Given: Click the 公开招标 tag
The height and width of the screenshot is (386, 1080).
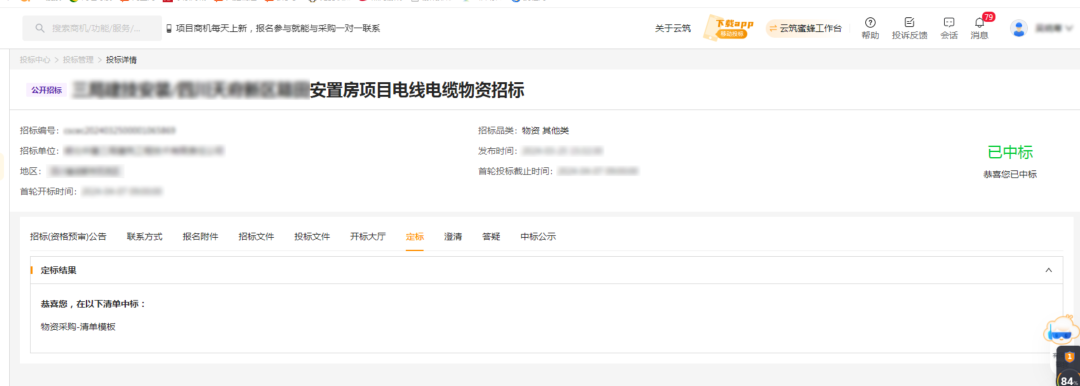Looking at the screenshot, I should 46,90.
